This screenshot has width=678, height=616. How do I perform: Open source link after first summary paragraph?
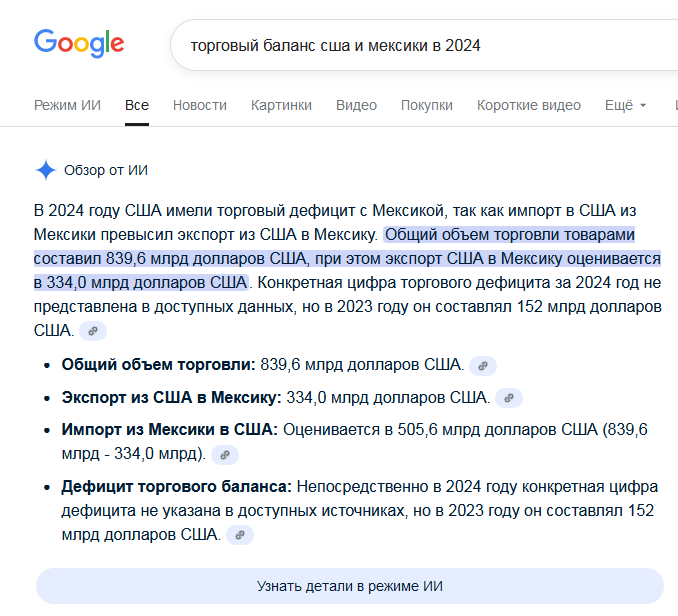[x=93, y=331]
